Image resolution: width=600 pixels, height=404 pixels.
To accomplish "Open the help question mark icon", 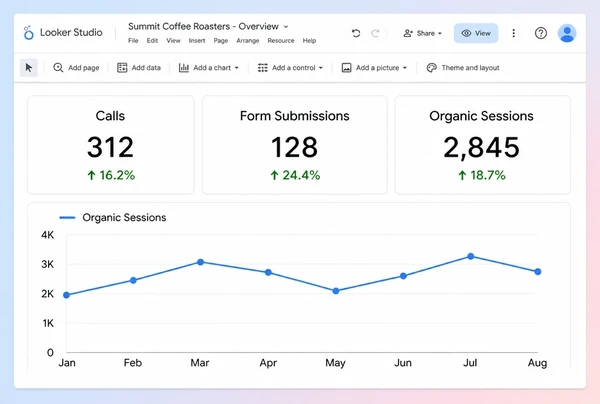I will (541, 33).
